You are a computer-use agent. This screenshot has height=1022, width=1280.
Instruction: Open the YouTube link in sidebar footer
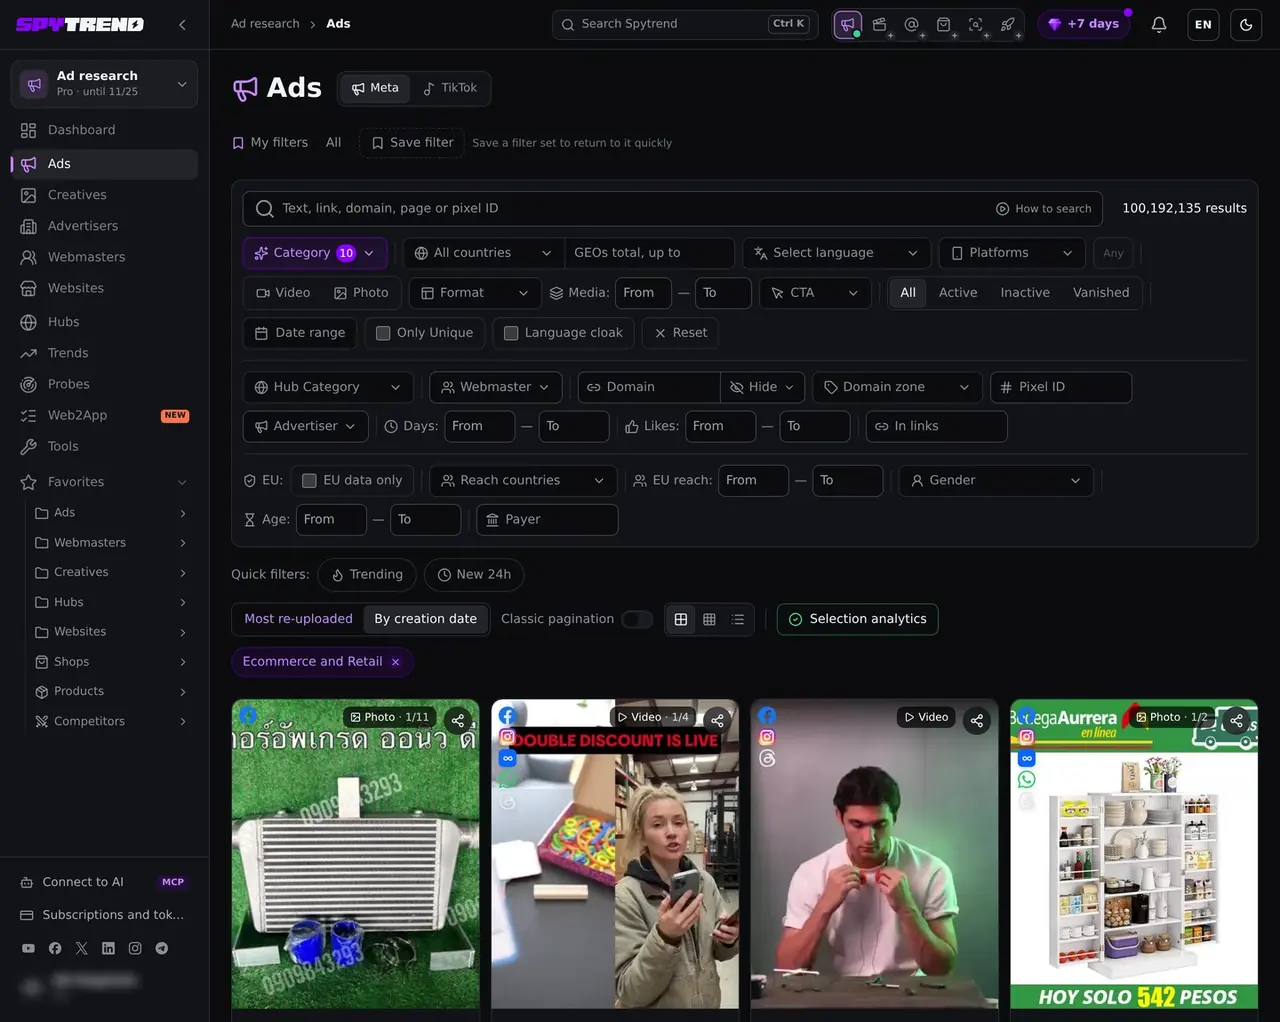(28, 948)
